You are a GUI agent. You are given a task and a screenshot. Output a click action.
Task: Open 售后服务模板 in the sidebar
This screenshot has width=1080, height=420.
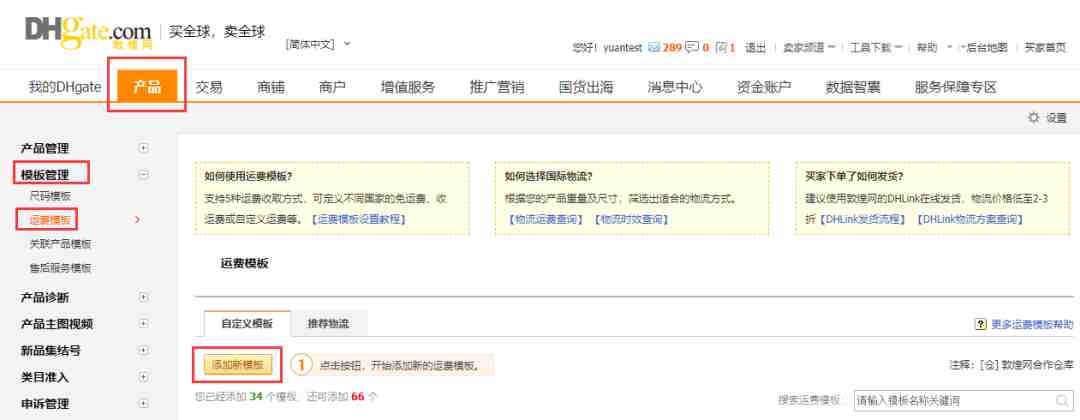pos(61,268)
